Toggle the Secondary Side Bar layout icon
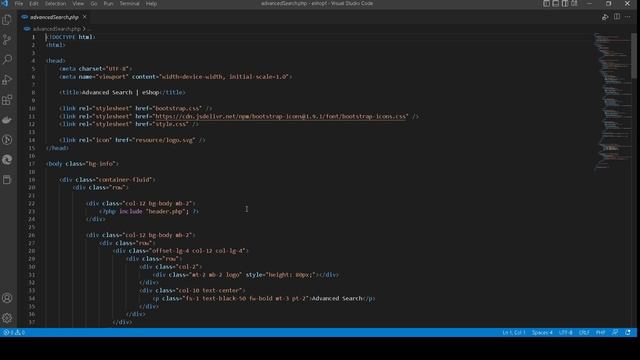Viewport: 640px width, 360px height. 565,3
